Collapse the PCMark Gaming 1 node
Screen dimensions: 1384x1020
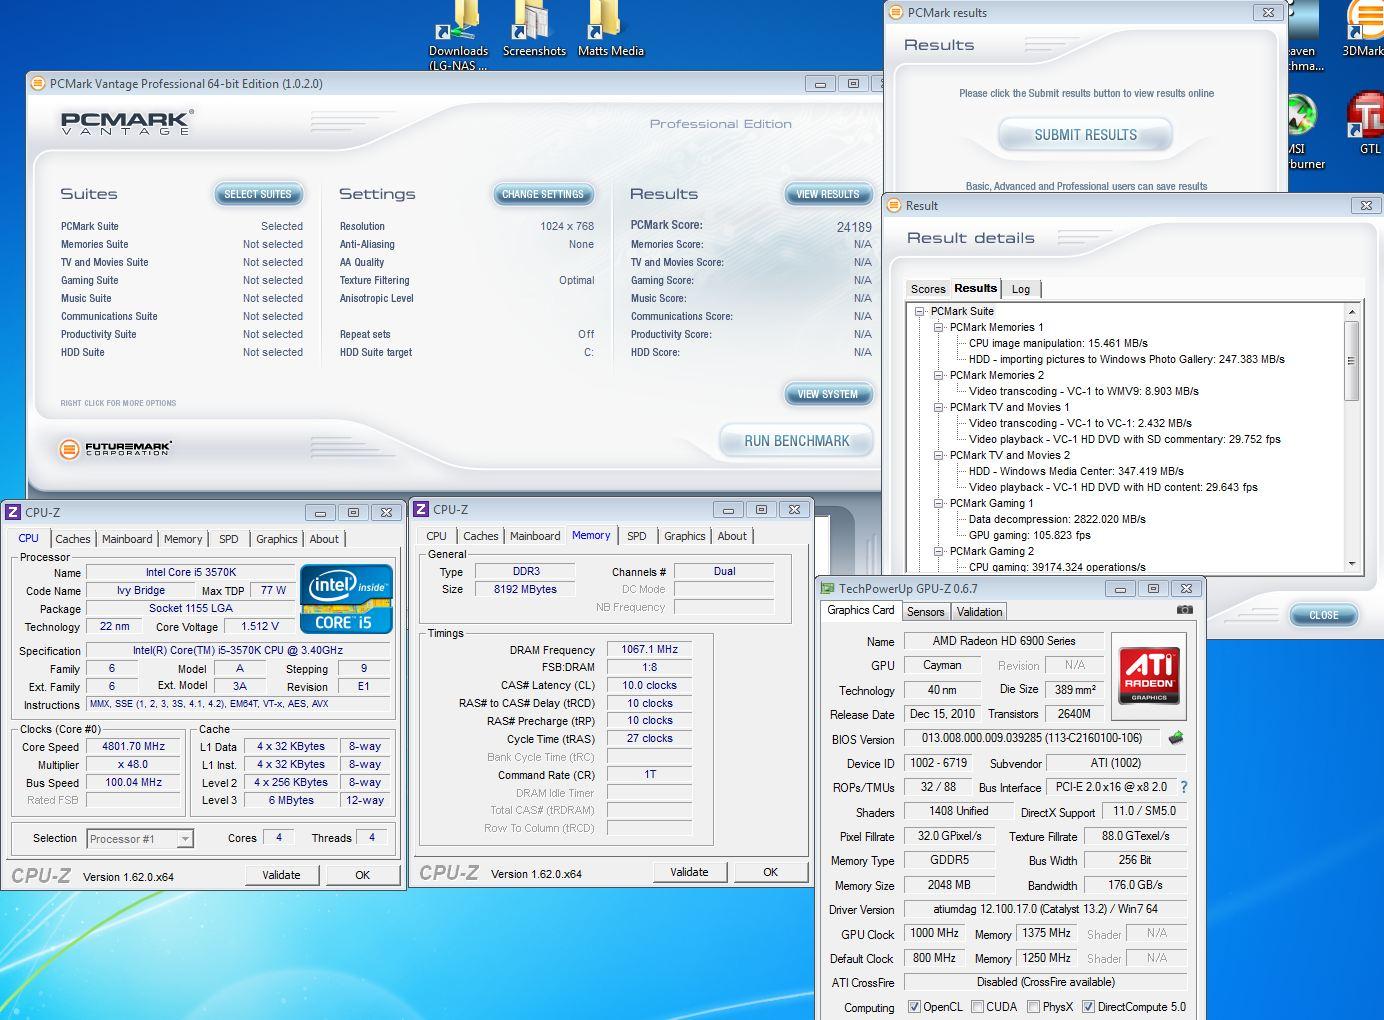click(x=939, y=503)
